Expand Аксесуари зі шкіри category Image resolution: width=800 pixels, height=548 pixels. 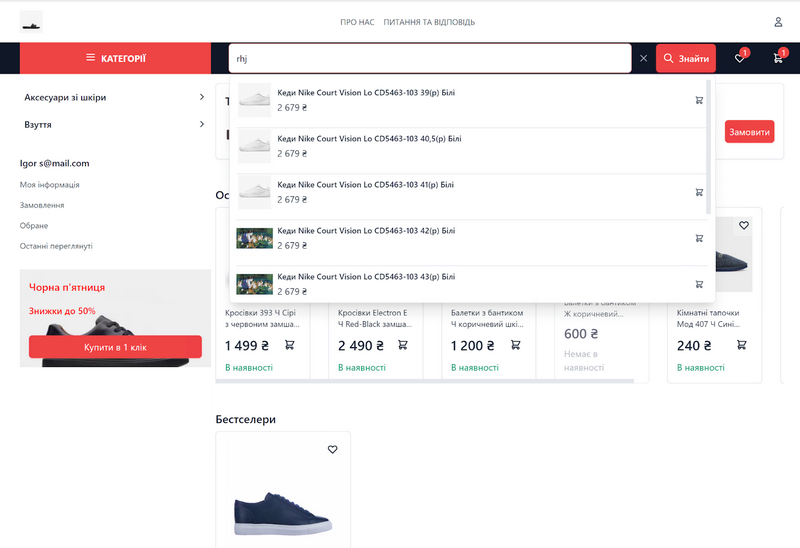tap(114, 97)
